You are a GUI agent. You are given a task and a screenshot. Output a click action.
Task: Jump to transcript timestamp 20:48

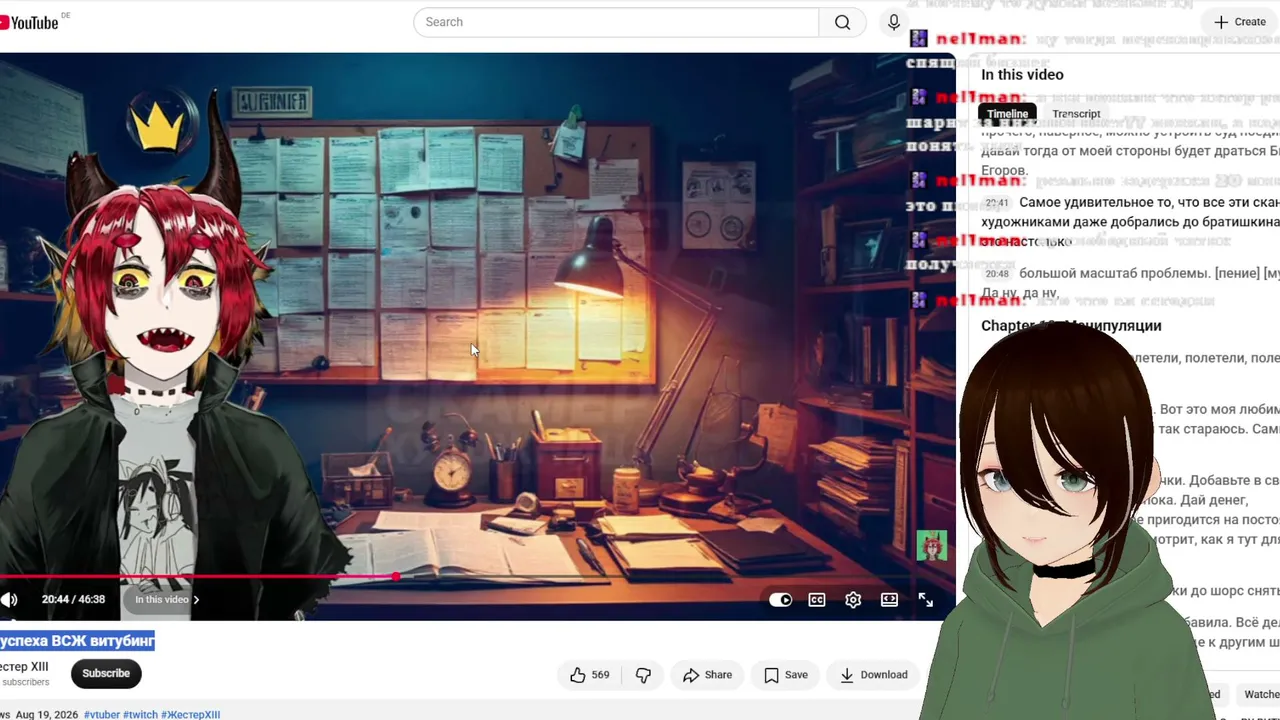pos(997,274)
